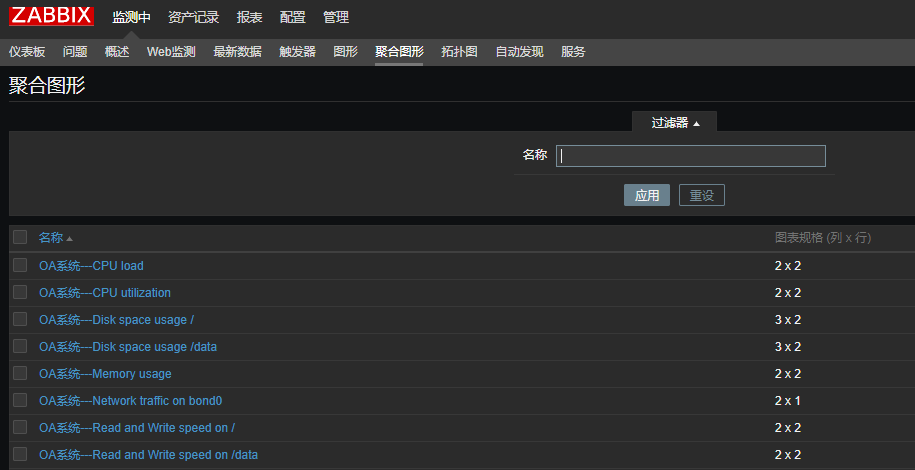This screenshot has height=470, width=915.
Task: Tick the checkbox for OA系统---CPU load
Action: pos(20,265)
